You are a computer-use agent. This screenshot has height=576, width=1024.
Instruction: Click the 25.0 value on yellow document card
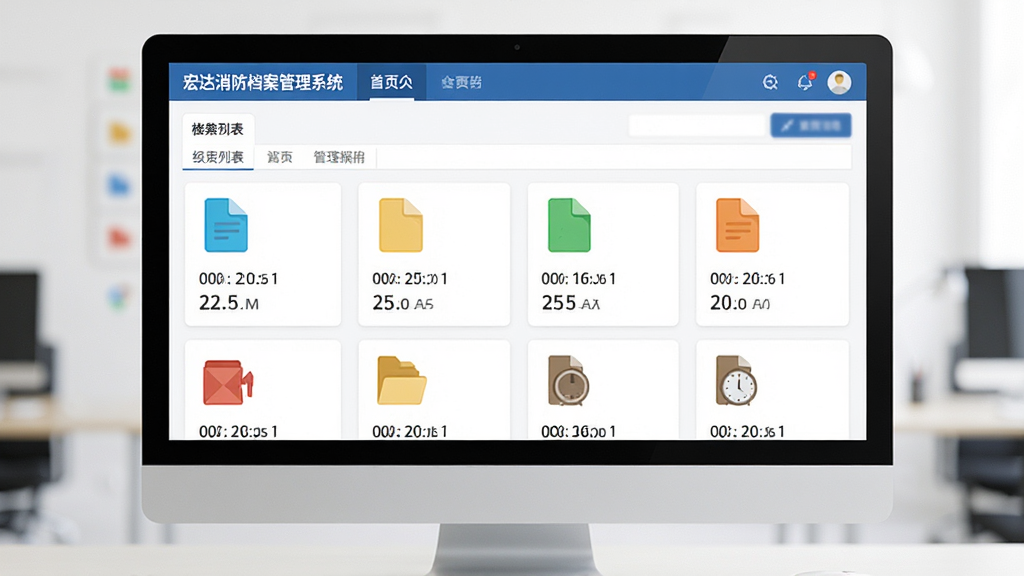[391, 303]
